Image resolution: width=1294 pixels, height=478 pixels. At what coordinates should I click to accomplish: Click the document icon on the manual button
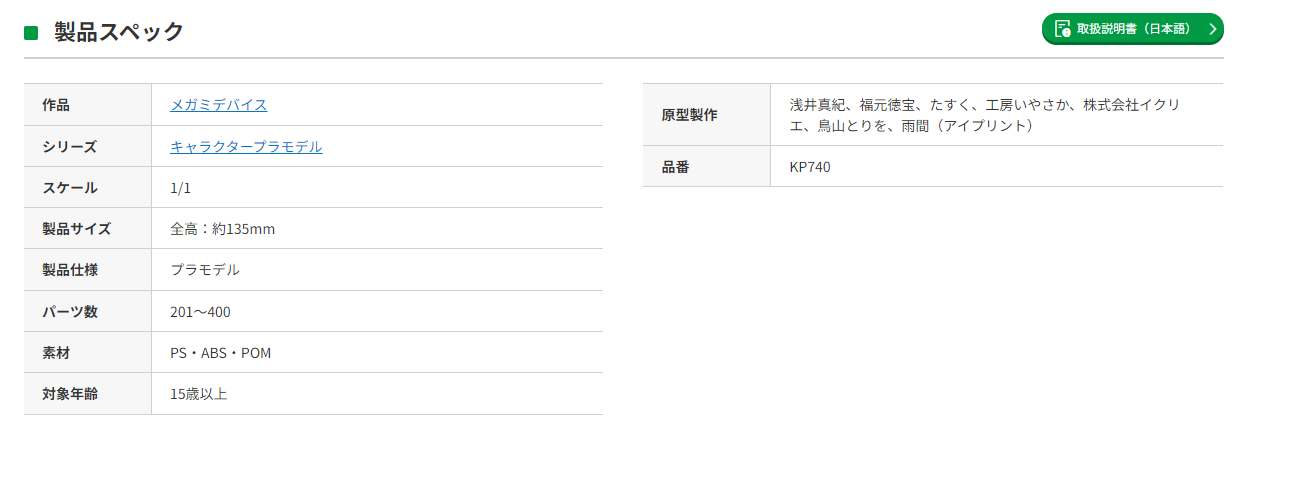pos(1063,29)
